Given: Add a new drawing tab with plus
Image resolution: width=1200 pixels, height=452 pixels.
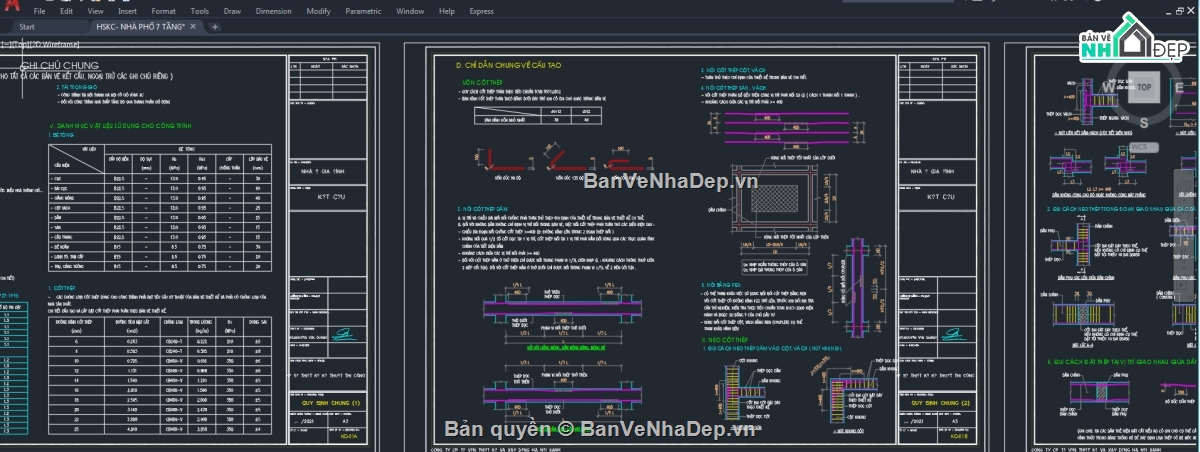Looking at the screenshot, I should click(215, 27).
